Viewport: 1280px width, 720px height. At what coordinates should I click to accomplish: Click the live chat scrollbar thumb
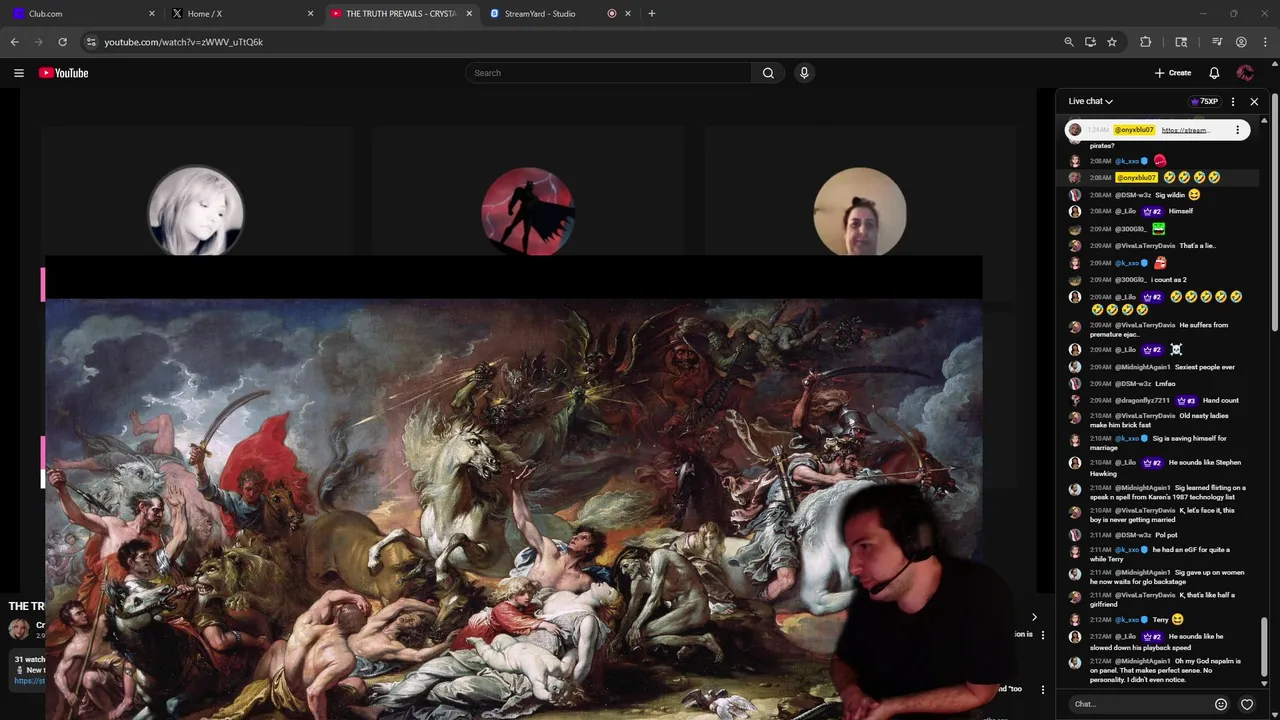pyautogui.click(x=1264, y=645)
